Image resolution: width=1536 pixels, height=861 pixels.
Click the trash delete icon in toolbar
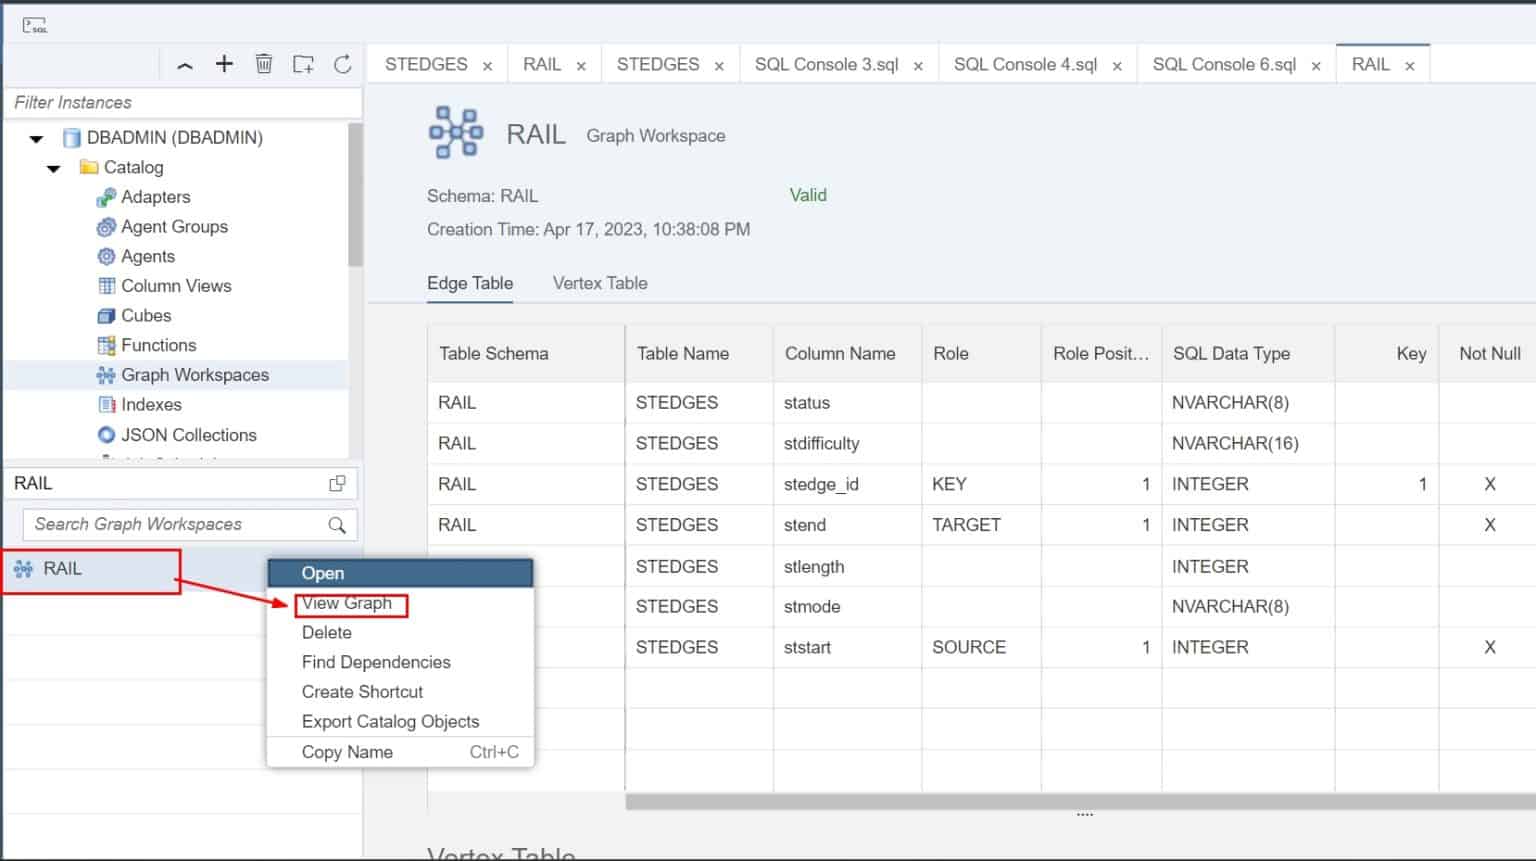click(264, 64)
